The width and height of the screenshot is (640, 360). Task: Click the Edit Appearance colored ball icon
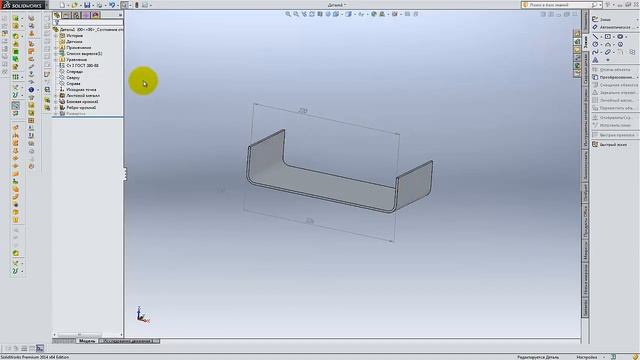(373, 14)
